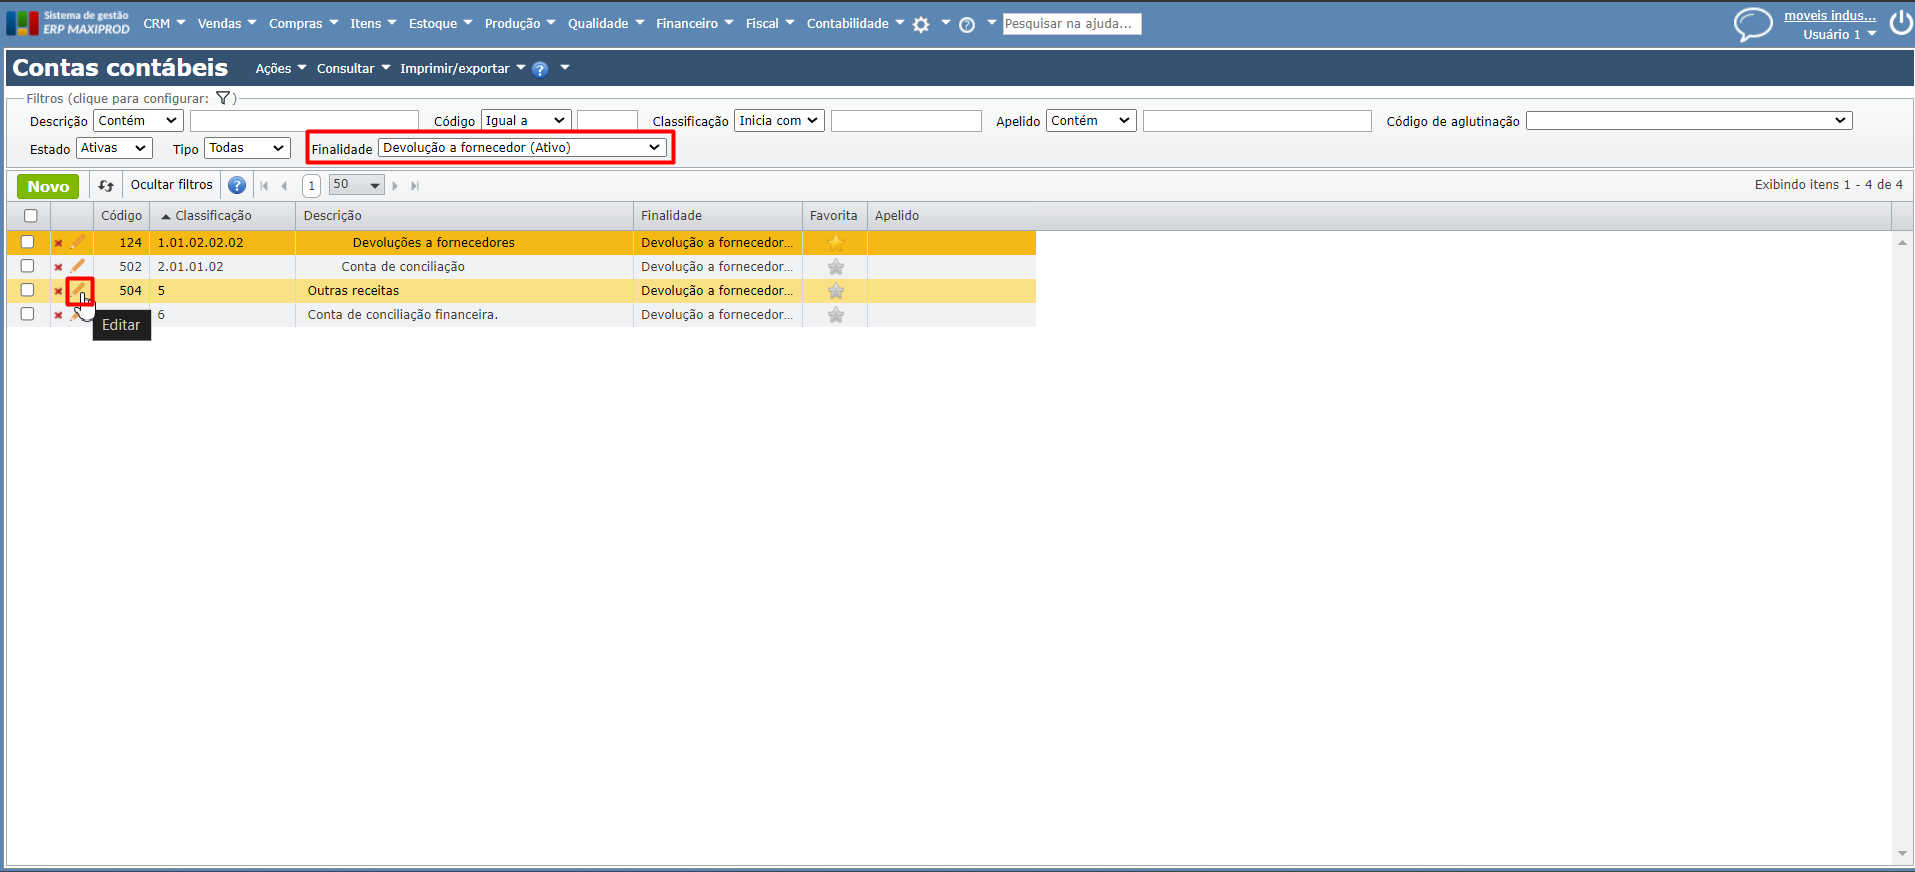Open the Fiscal menu

coord(769,24)
